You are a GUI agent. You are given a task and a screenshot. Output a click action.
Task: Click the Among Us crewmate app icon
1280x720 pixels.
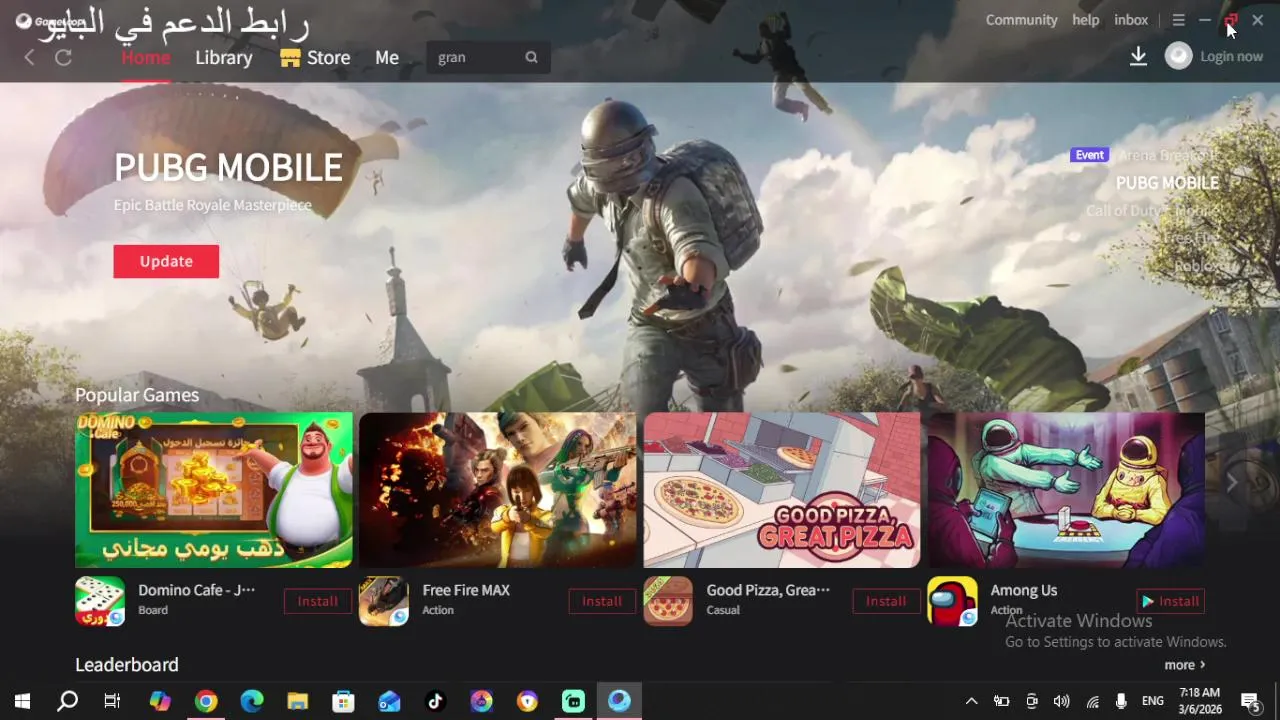952,601
